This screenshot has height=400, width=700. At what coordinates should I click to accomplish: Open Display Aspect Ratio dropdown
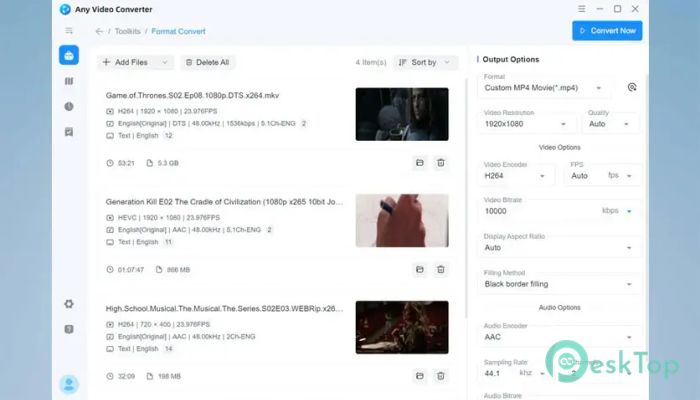(559, 248)
